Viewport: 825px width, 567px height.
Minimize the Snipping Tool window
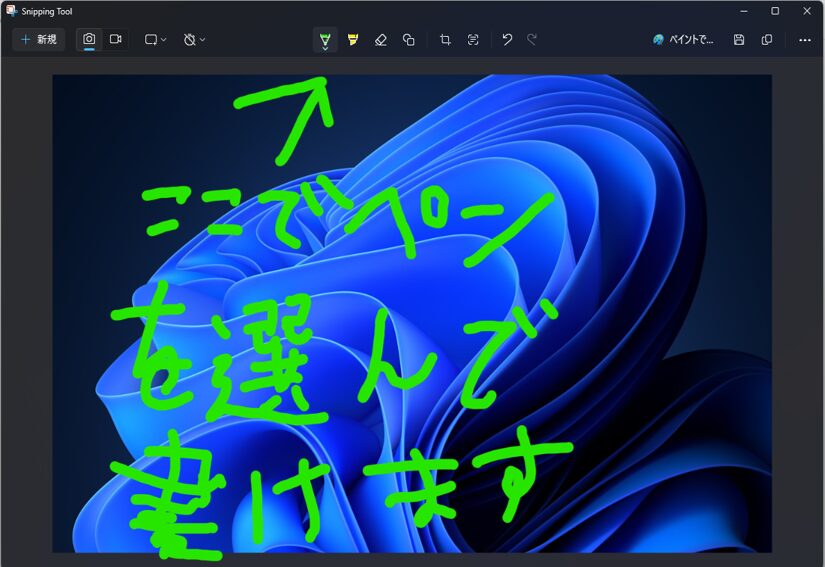point(743,11)
